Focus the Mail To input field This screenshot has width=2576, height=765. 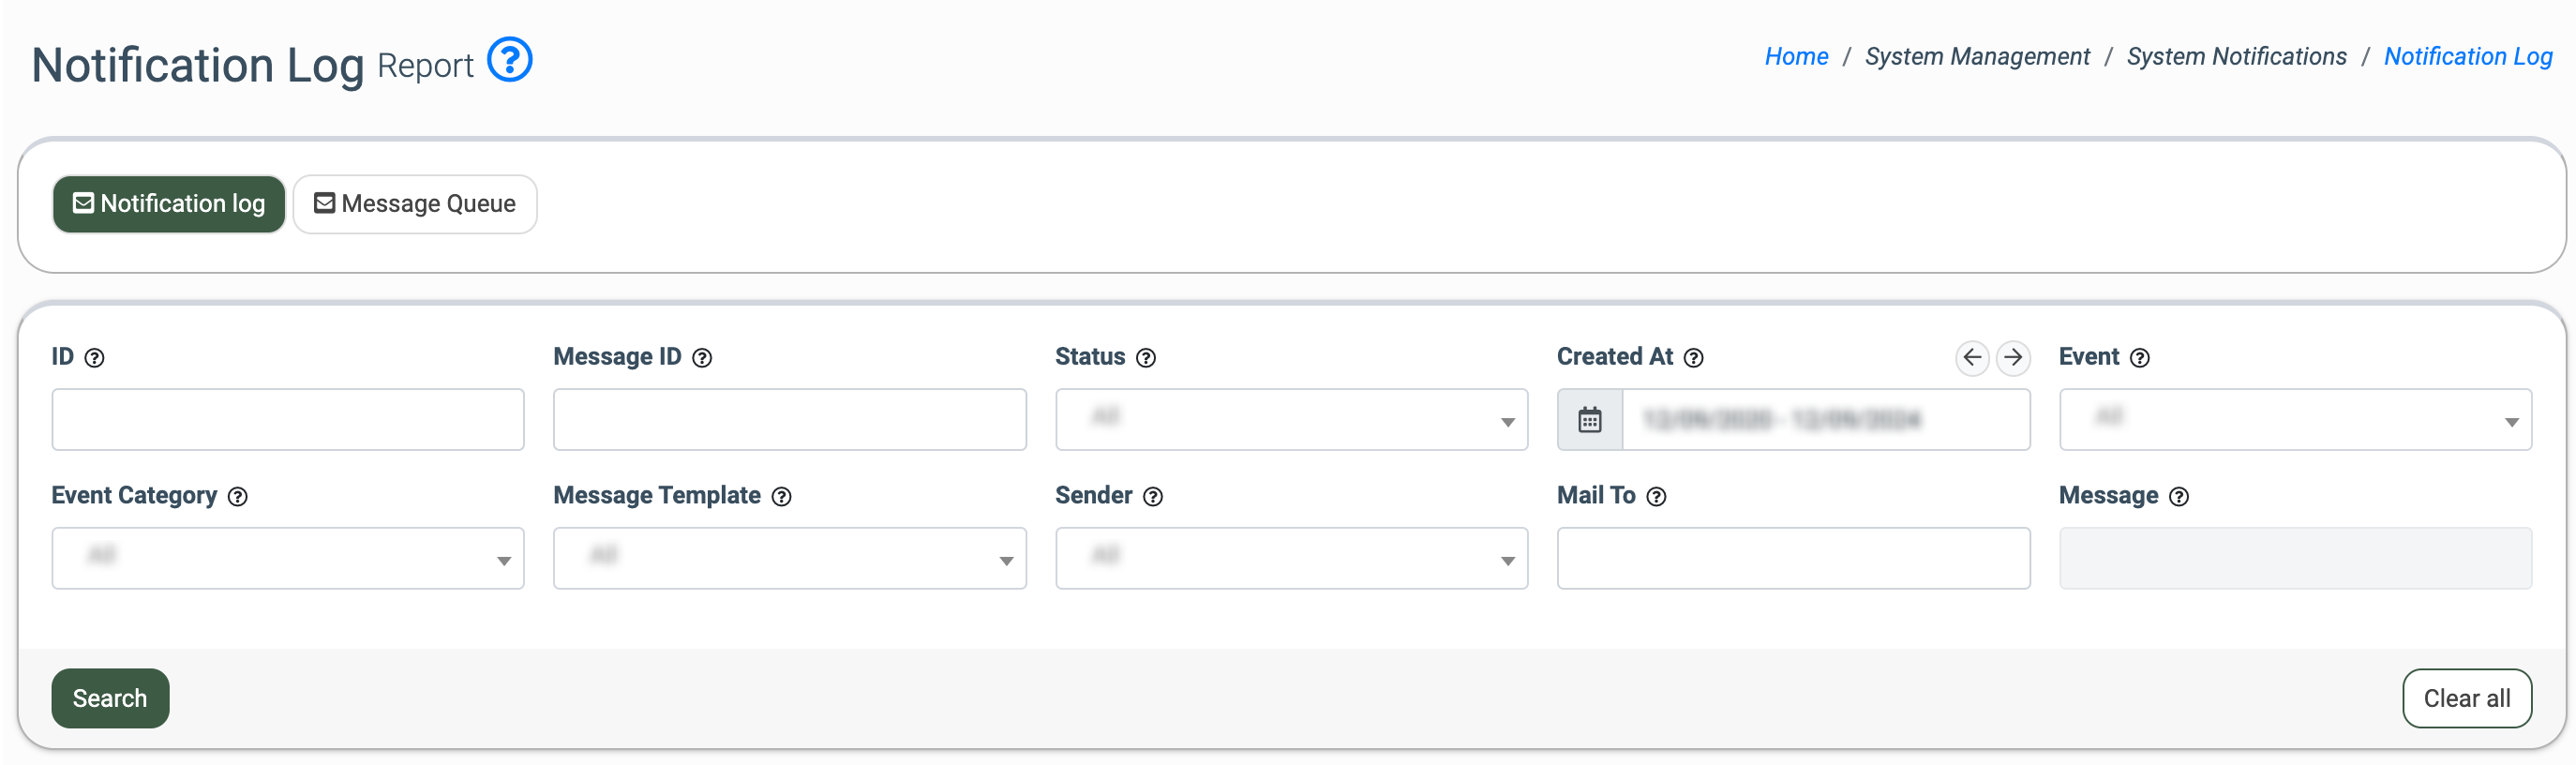(1792, 559)
